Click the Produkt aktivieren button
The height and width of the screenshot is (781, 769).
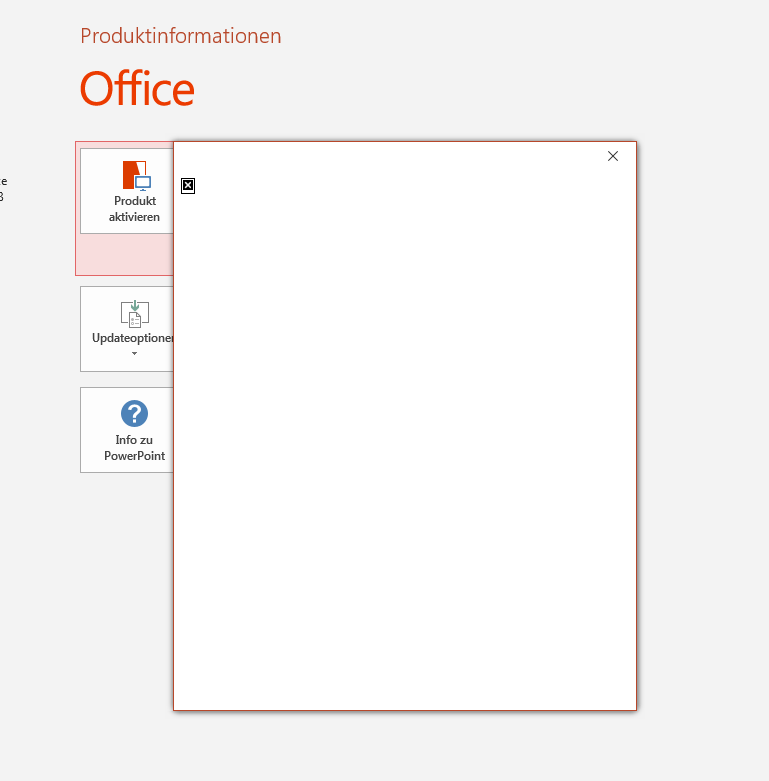tap(127, 191)
